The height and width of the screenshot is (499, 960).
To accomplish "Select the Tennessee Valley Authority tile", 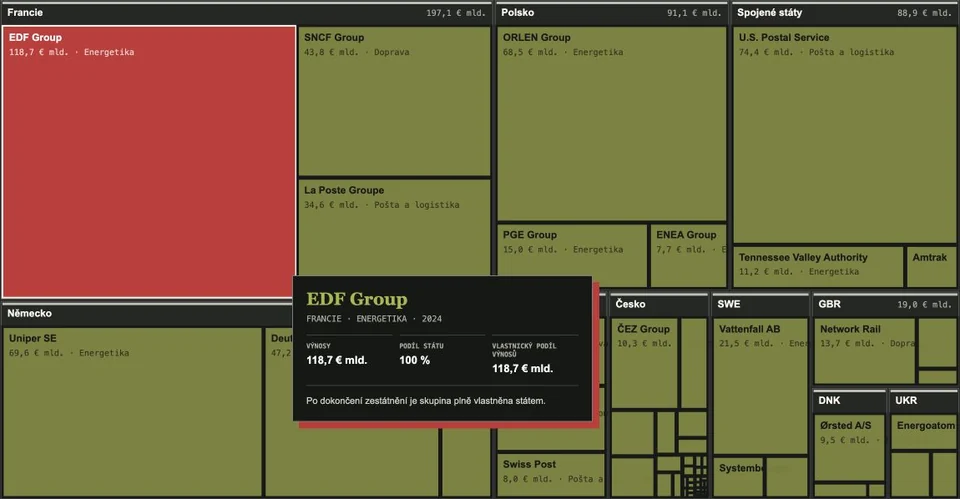I will click(x=818, y=267).
